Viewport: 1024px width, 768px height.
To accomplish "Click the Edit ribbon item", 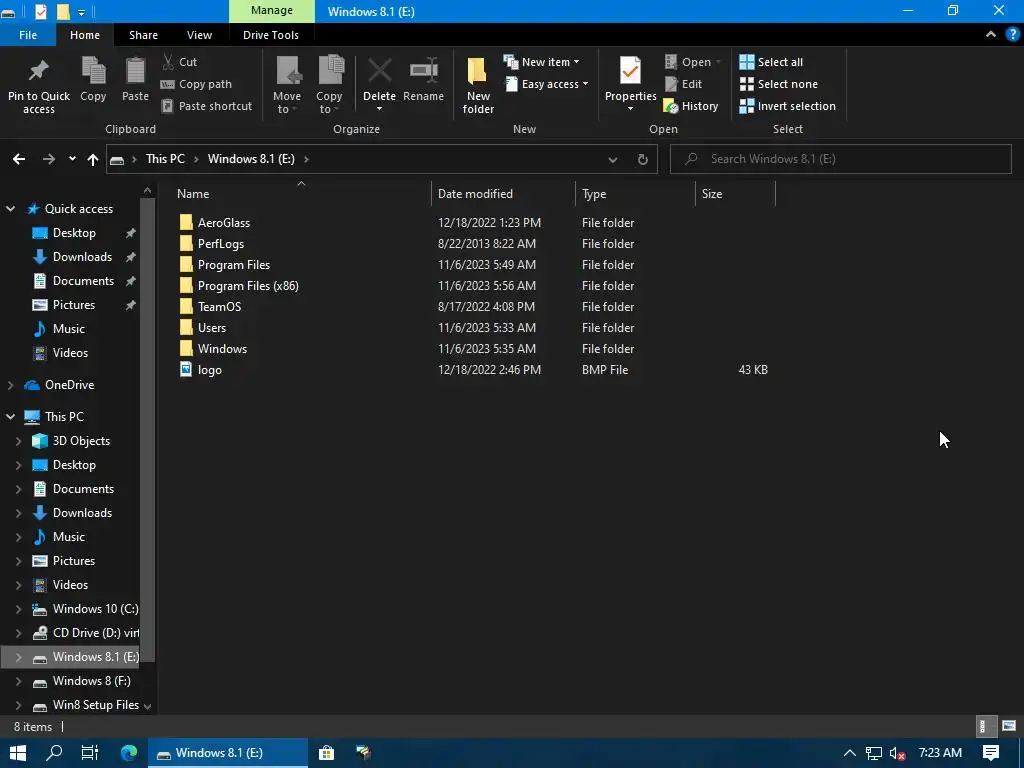I will [x=683, y=84].
